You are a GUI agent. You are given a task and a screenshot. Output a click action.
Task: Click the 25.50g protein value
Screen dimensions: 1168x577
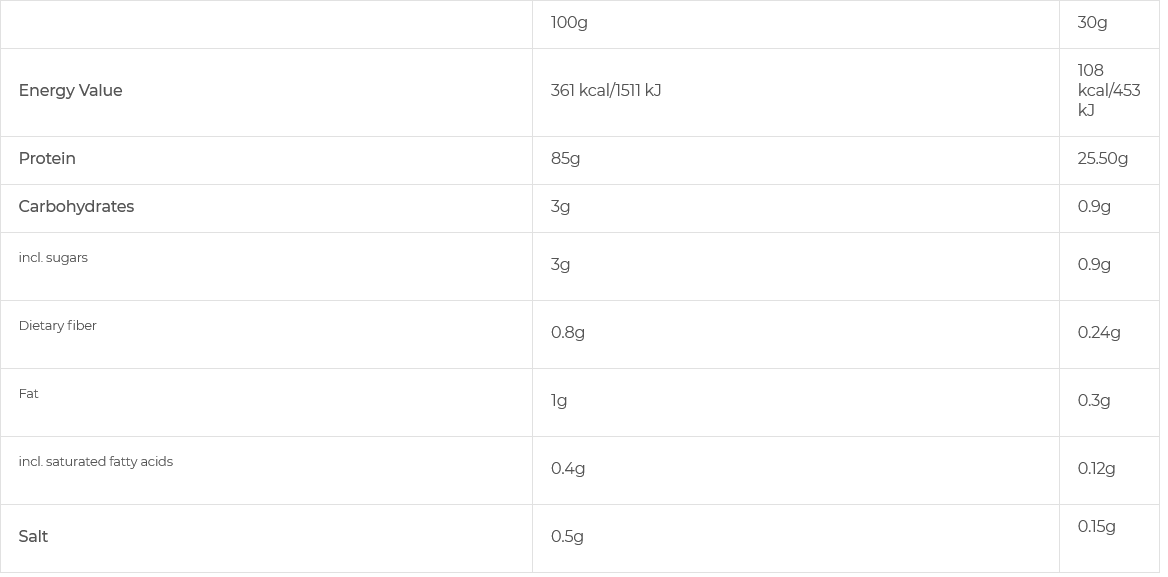tap(1102, 159)
